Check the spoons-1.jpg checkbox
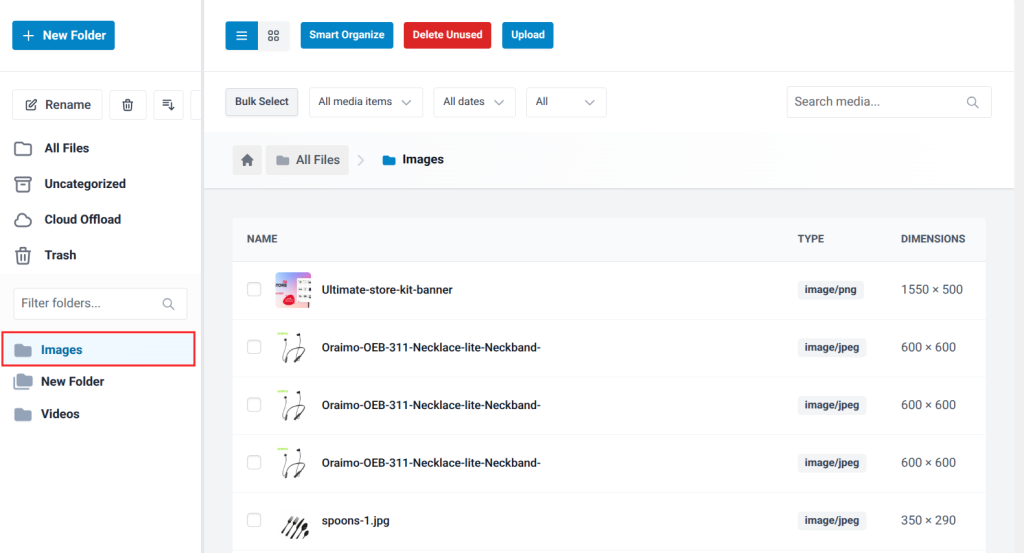The width and height of the screenshot is (1024, 553). click(254, 520)
